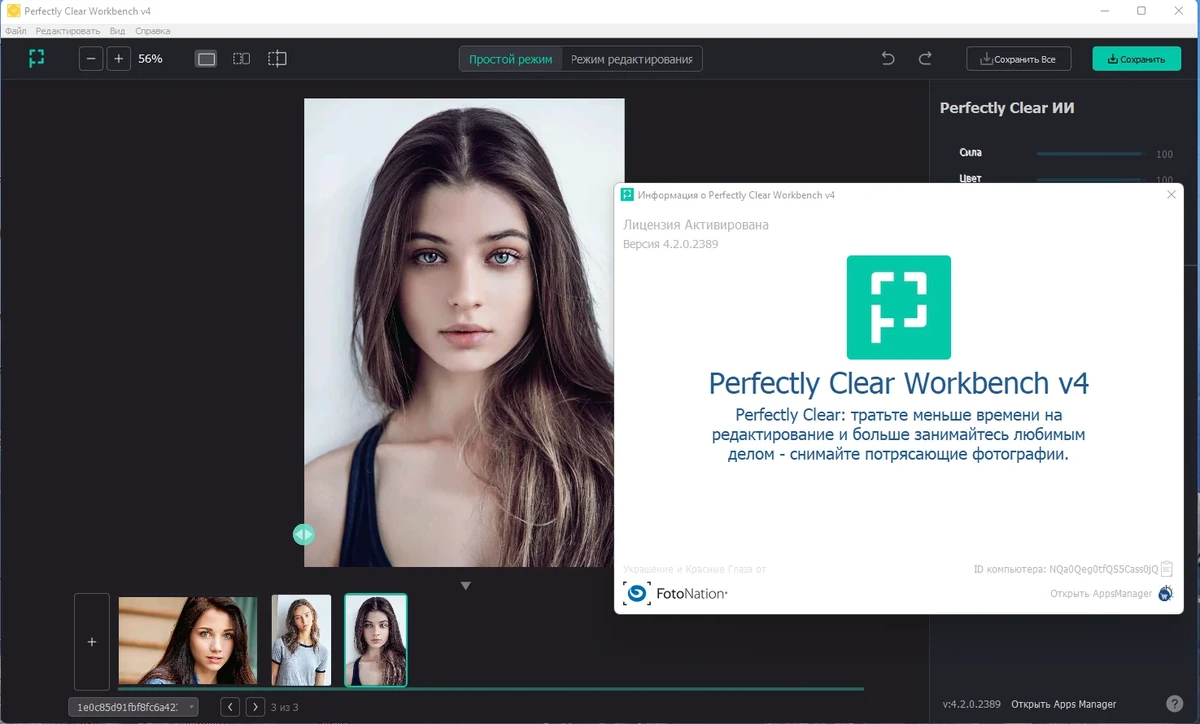The height and width of the screenshot is (724, 1200).
Task: Copy computer ID with clipboard icon
Action: point(1166,569)
